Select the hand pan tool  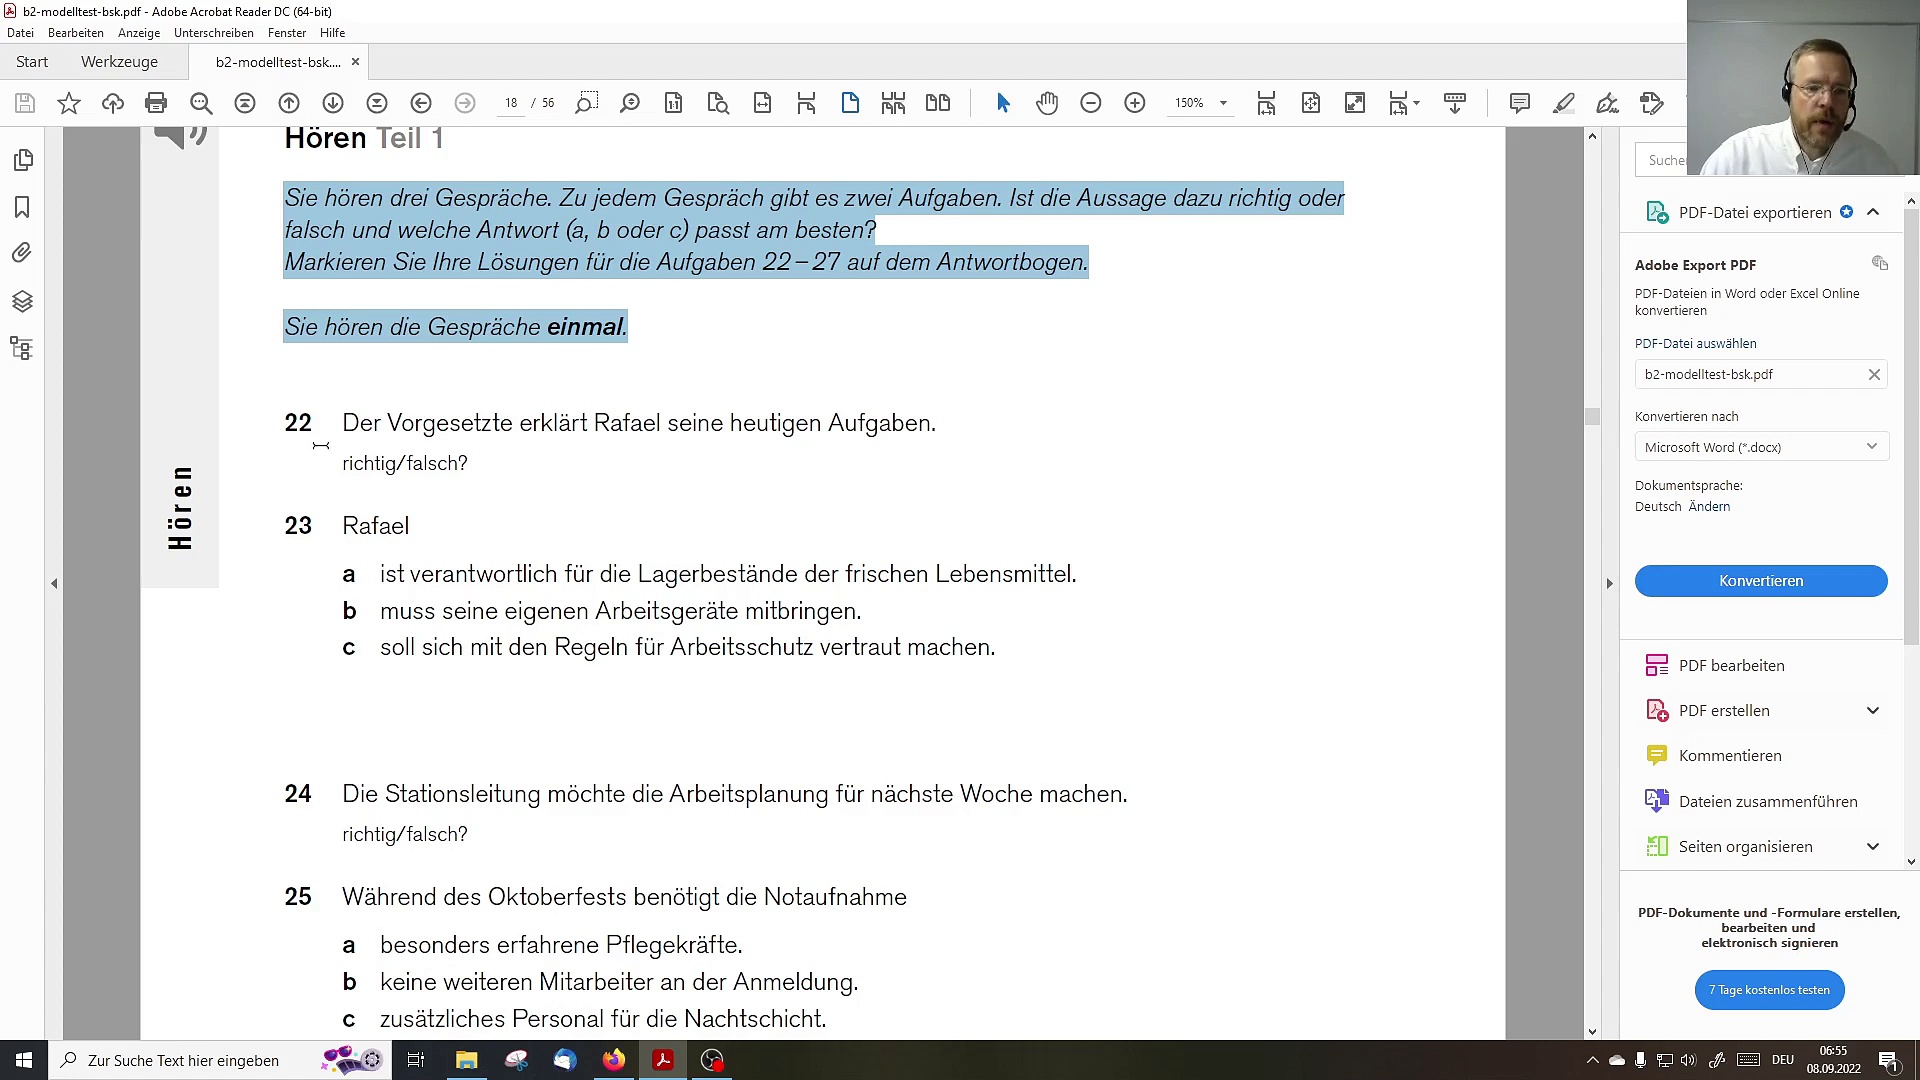click(x=1047, y=103)
